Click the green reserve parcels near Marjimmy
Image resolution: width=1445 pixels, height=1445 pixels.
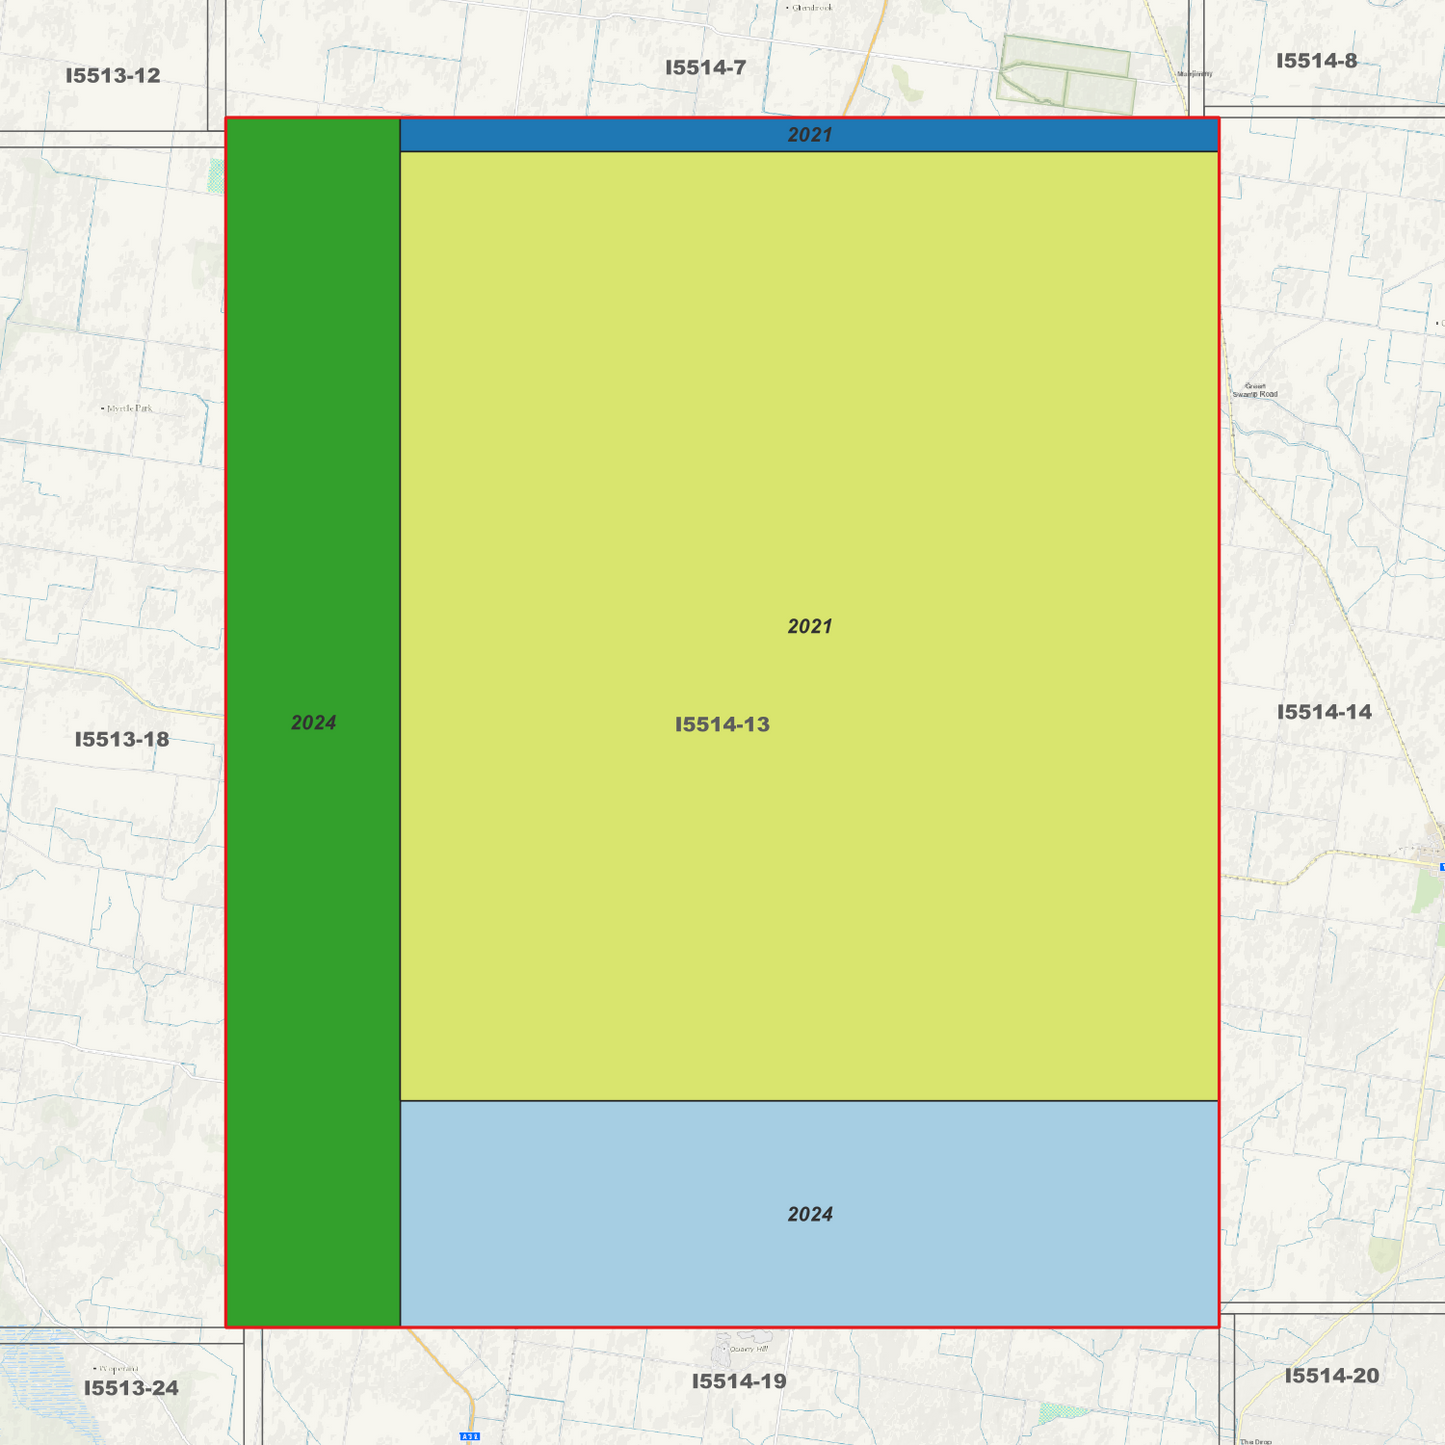point(1066,73)
